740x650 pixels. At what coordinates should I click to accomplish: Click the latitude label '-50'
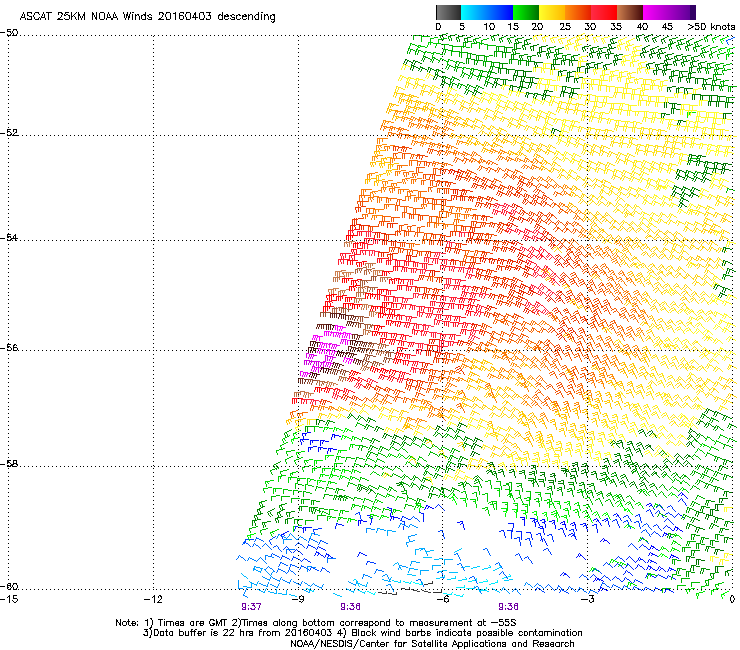[x=9, y=33]
